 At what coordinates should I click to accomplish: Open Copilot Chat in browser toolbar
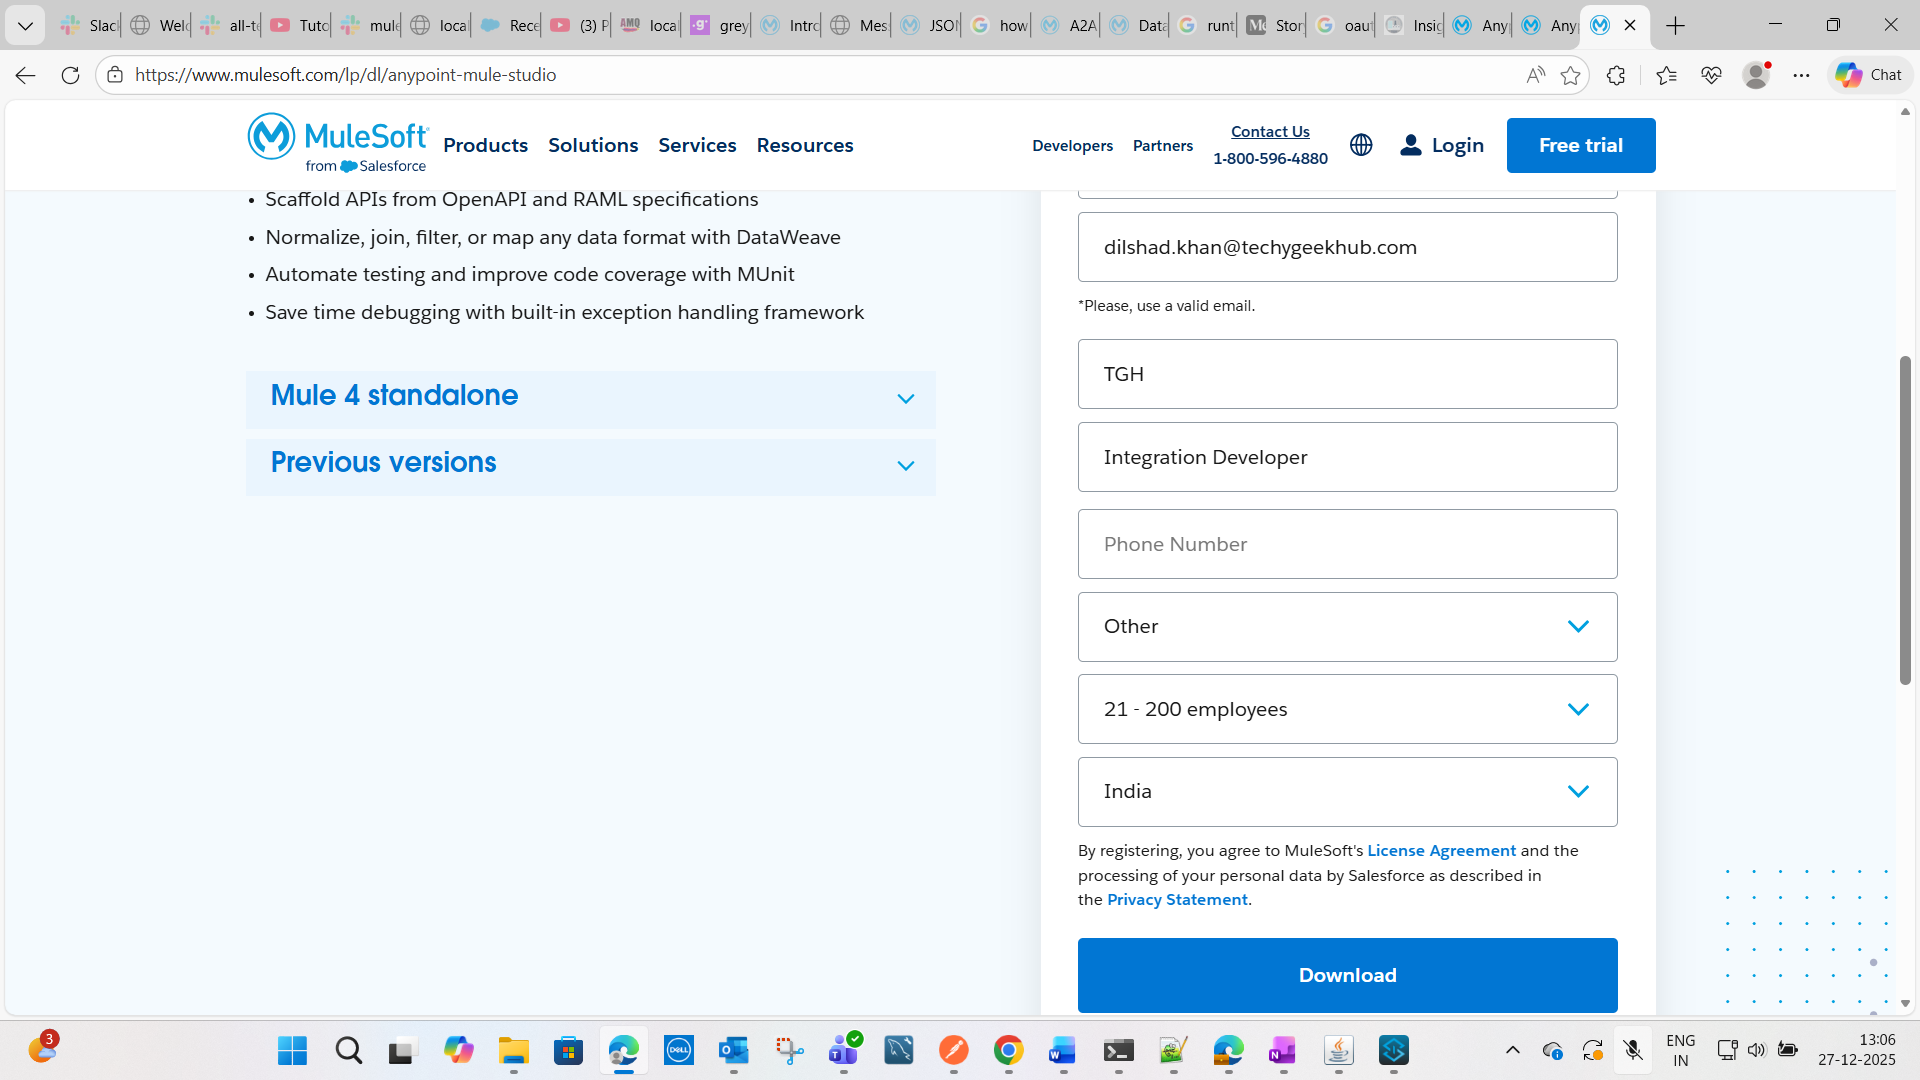(1869, 75)
